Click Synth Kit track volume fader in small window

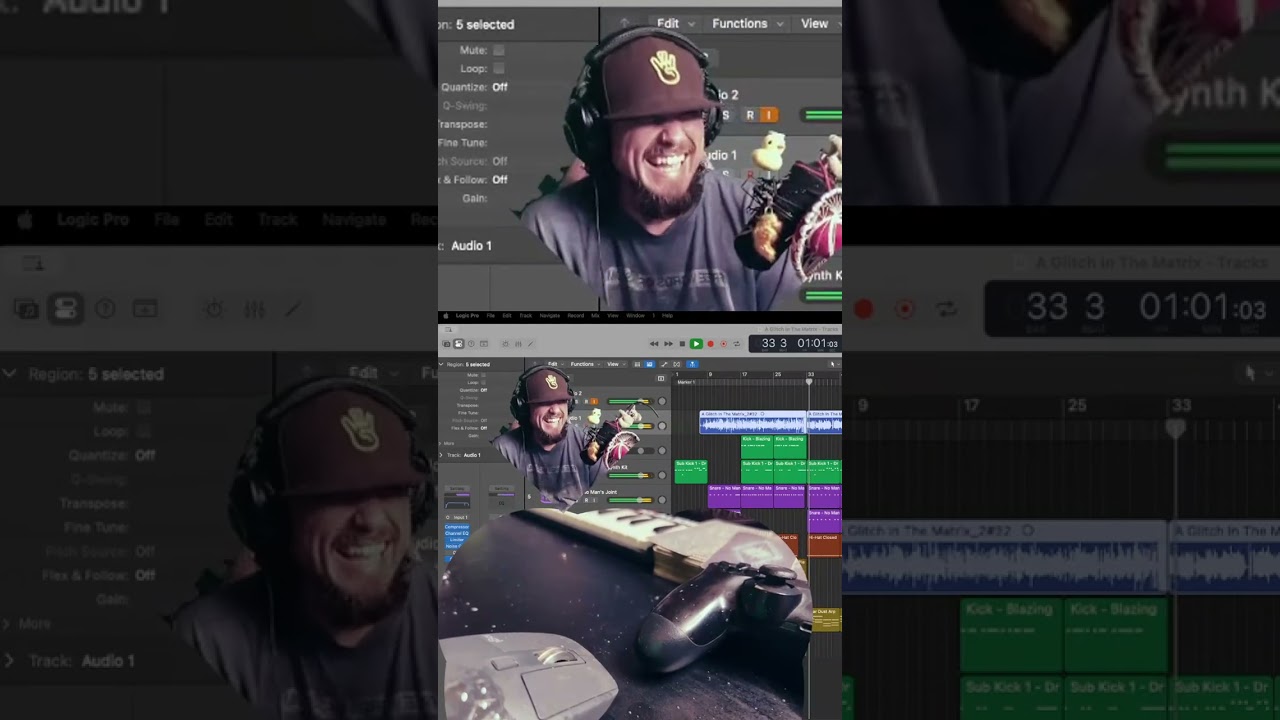click(x=631, y=475)
